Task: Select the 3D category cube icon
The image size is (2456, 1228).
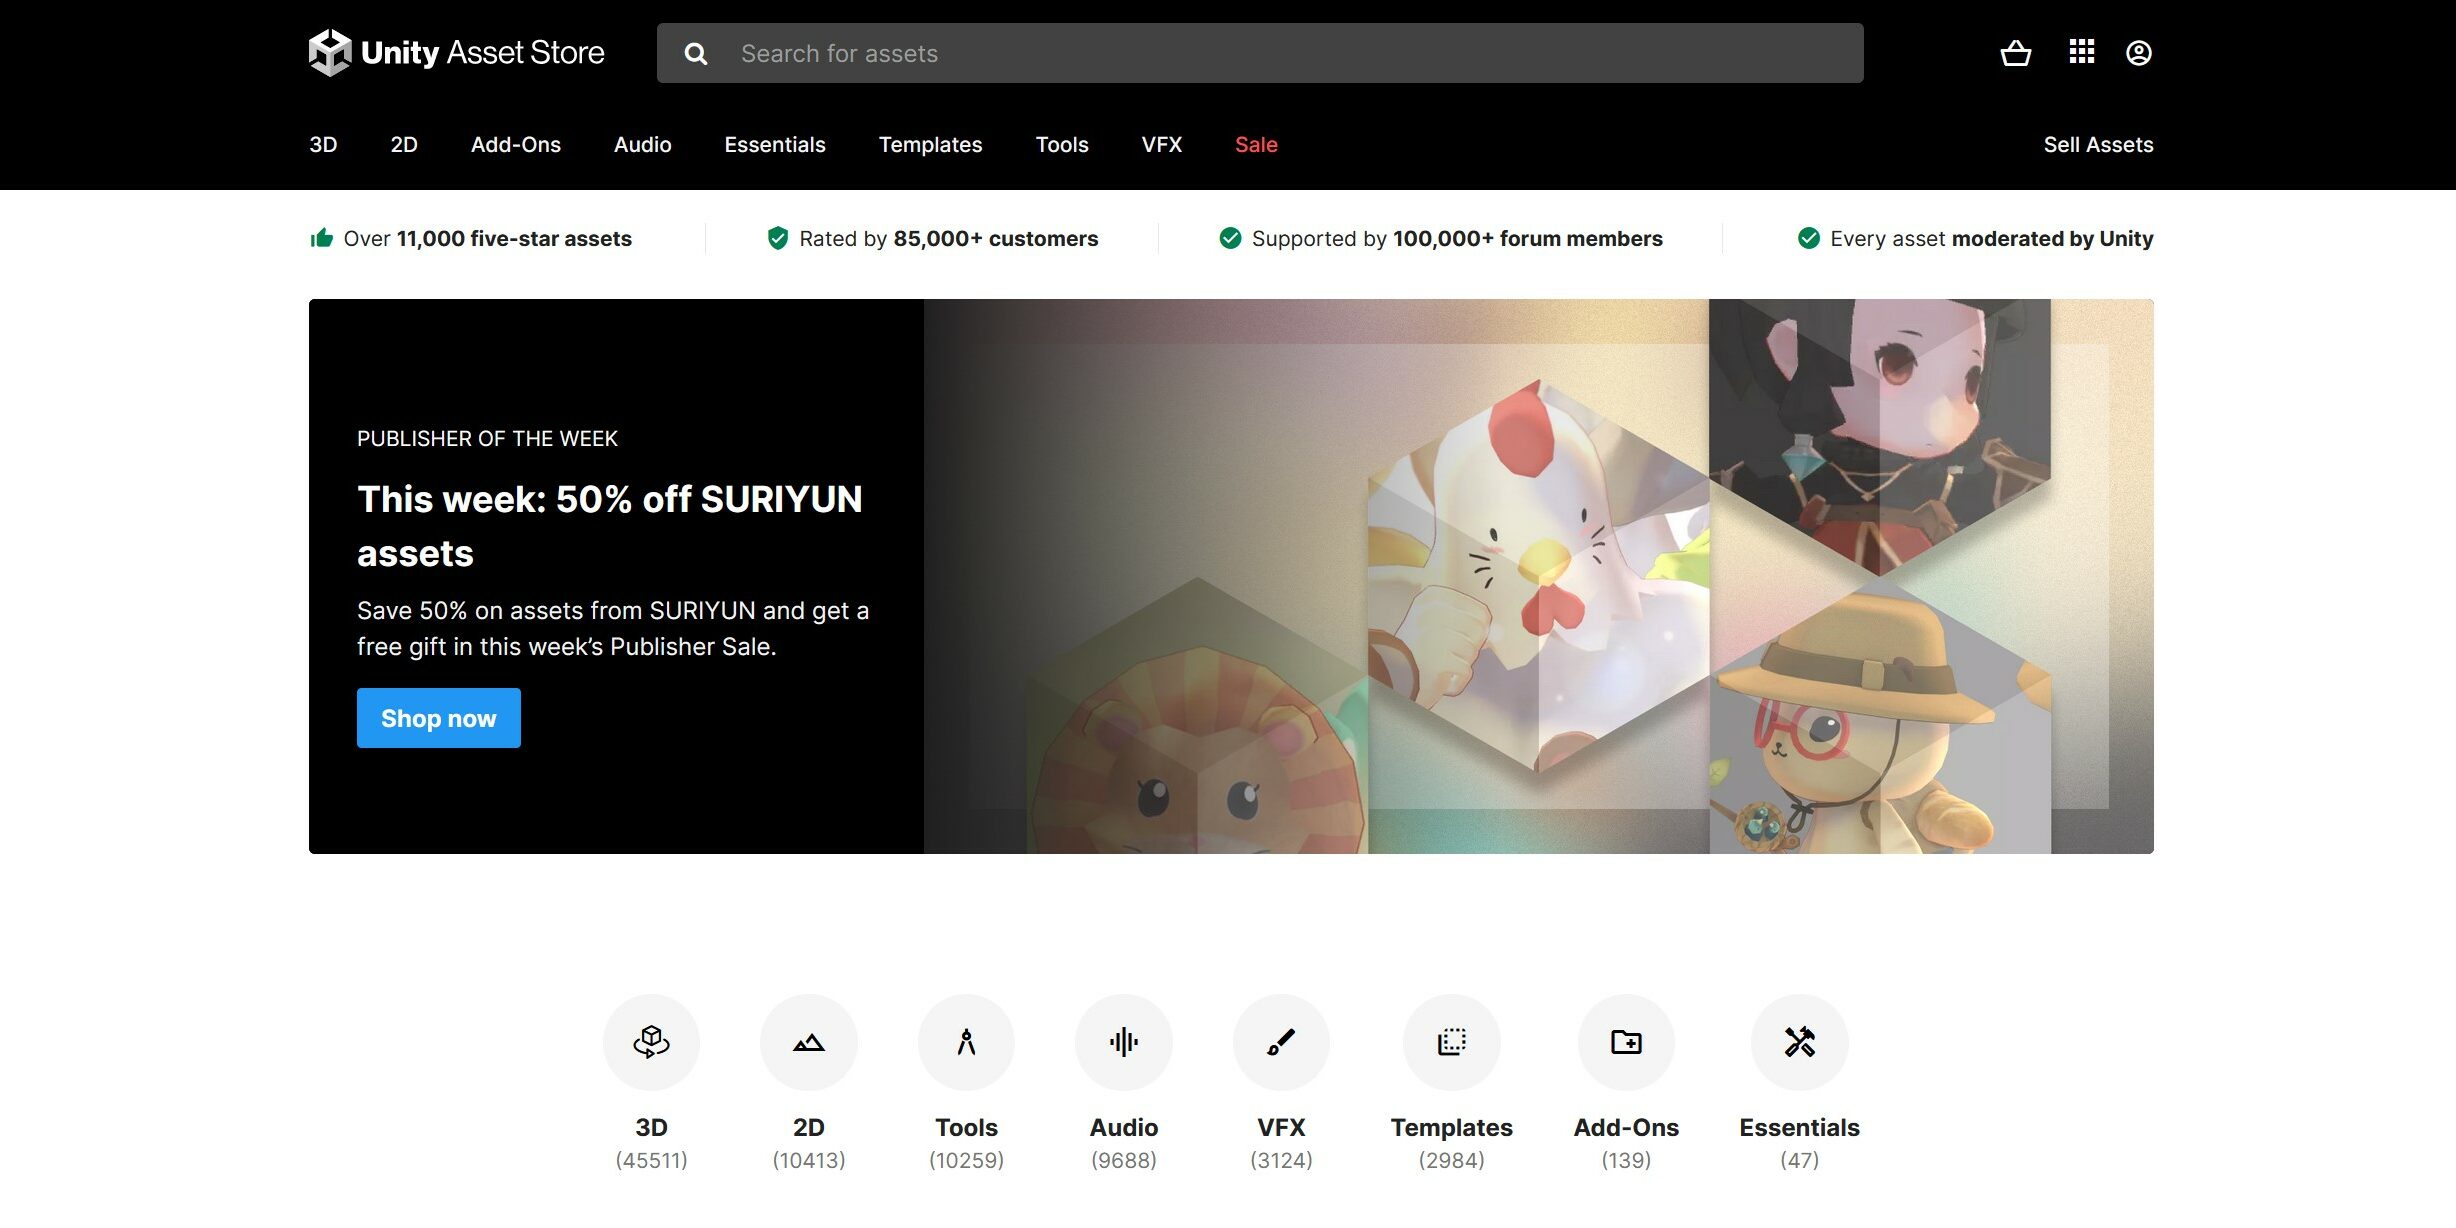Action: [x=651, y=1041]
